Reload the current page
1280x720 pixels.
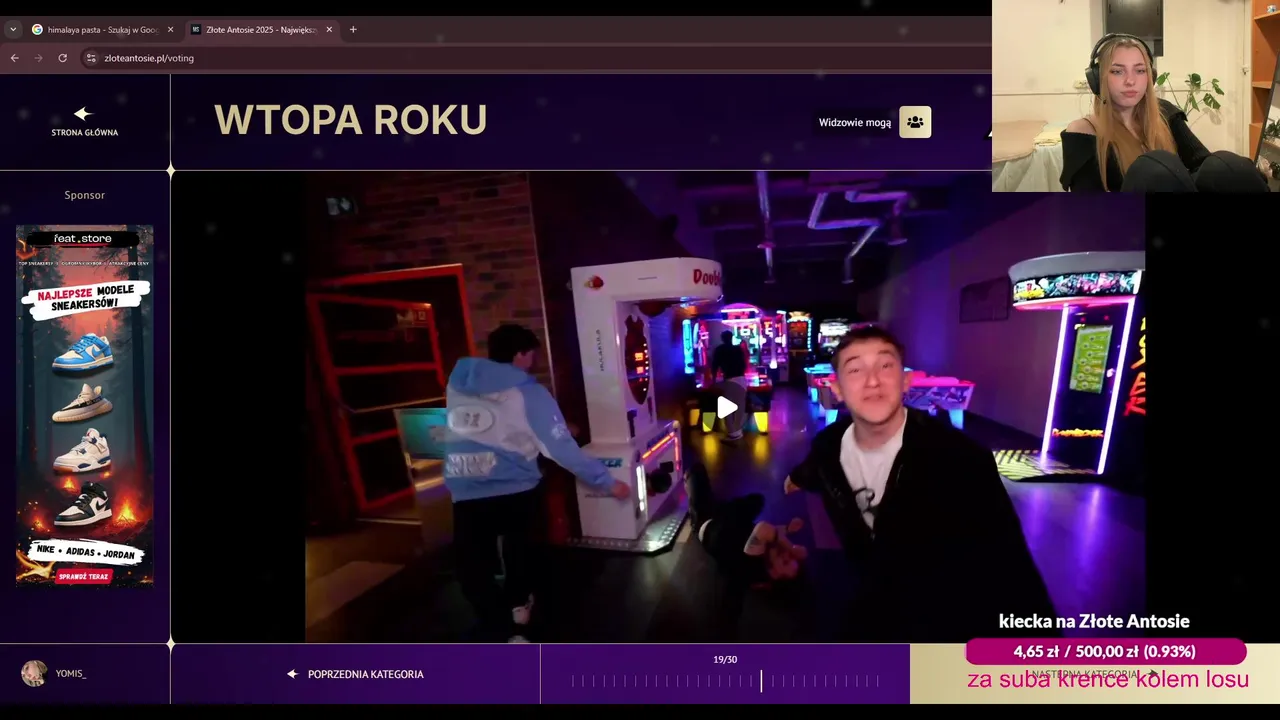[x=62, y=58]
